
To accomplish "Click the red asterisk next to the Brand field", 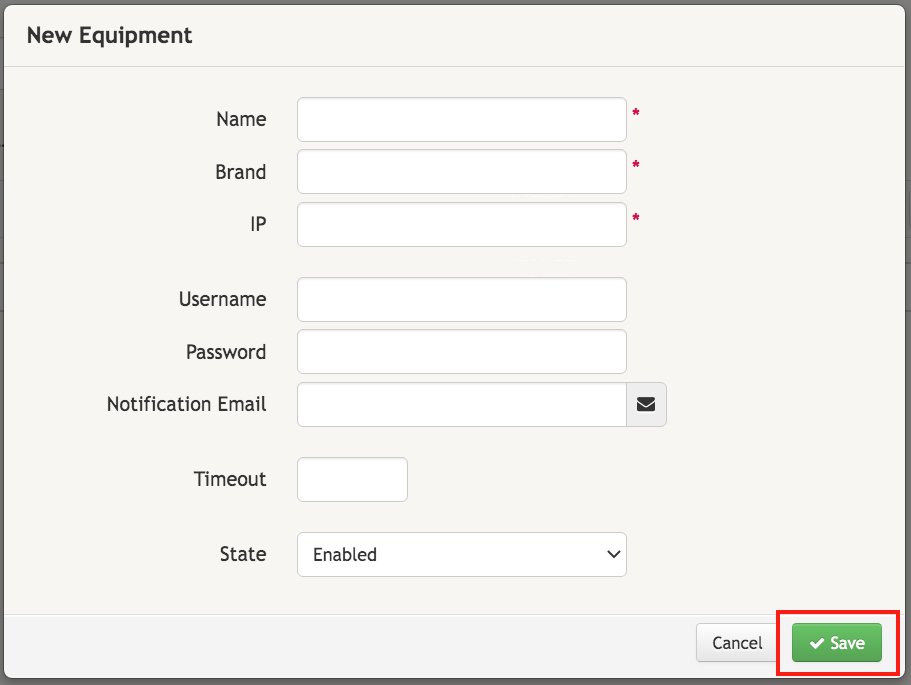I will pyautogui.click(x=637, y=163).
